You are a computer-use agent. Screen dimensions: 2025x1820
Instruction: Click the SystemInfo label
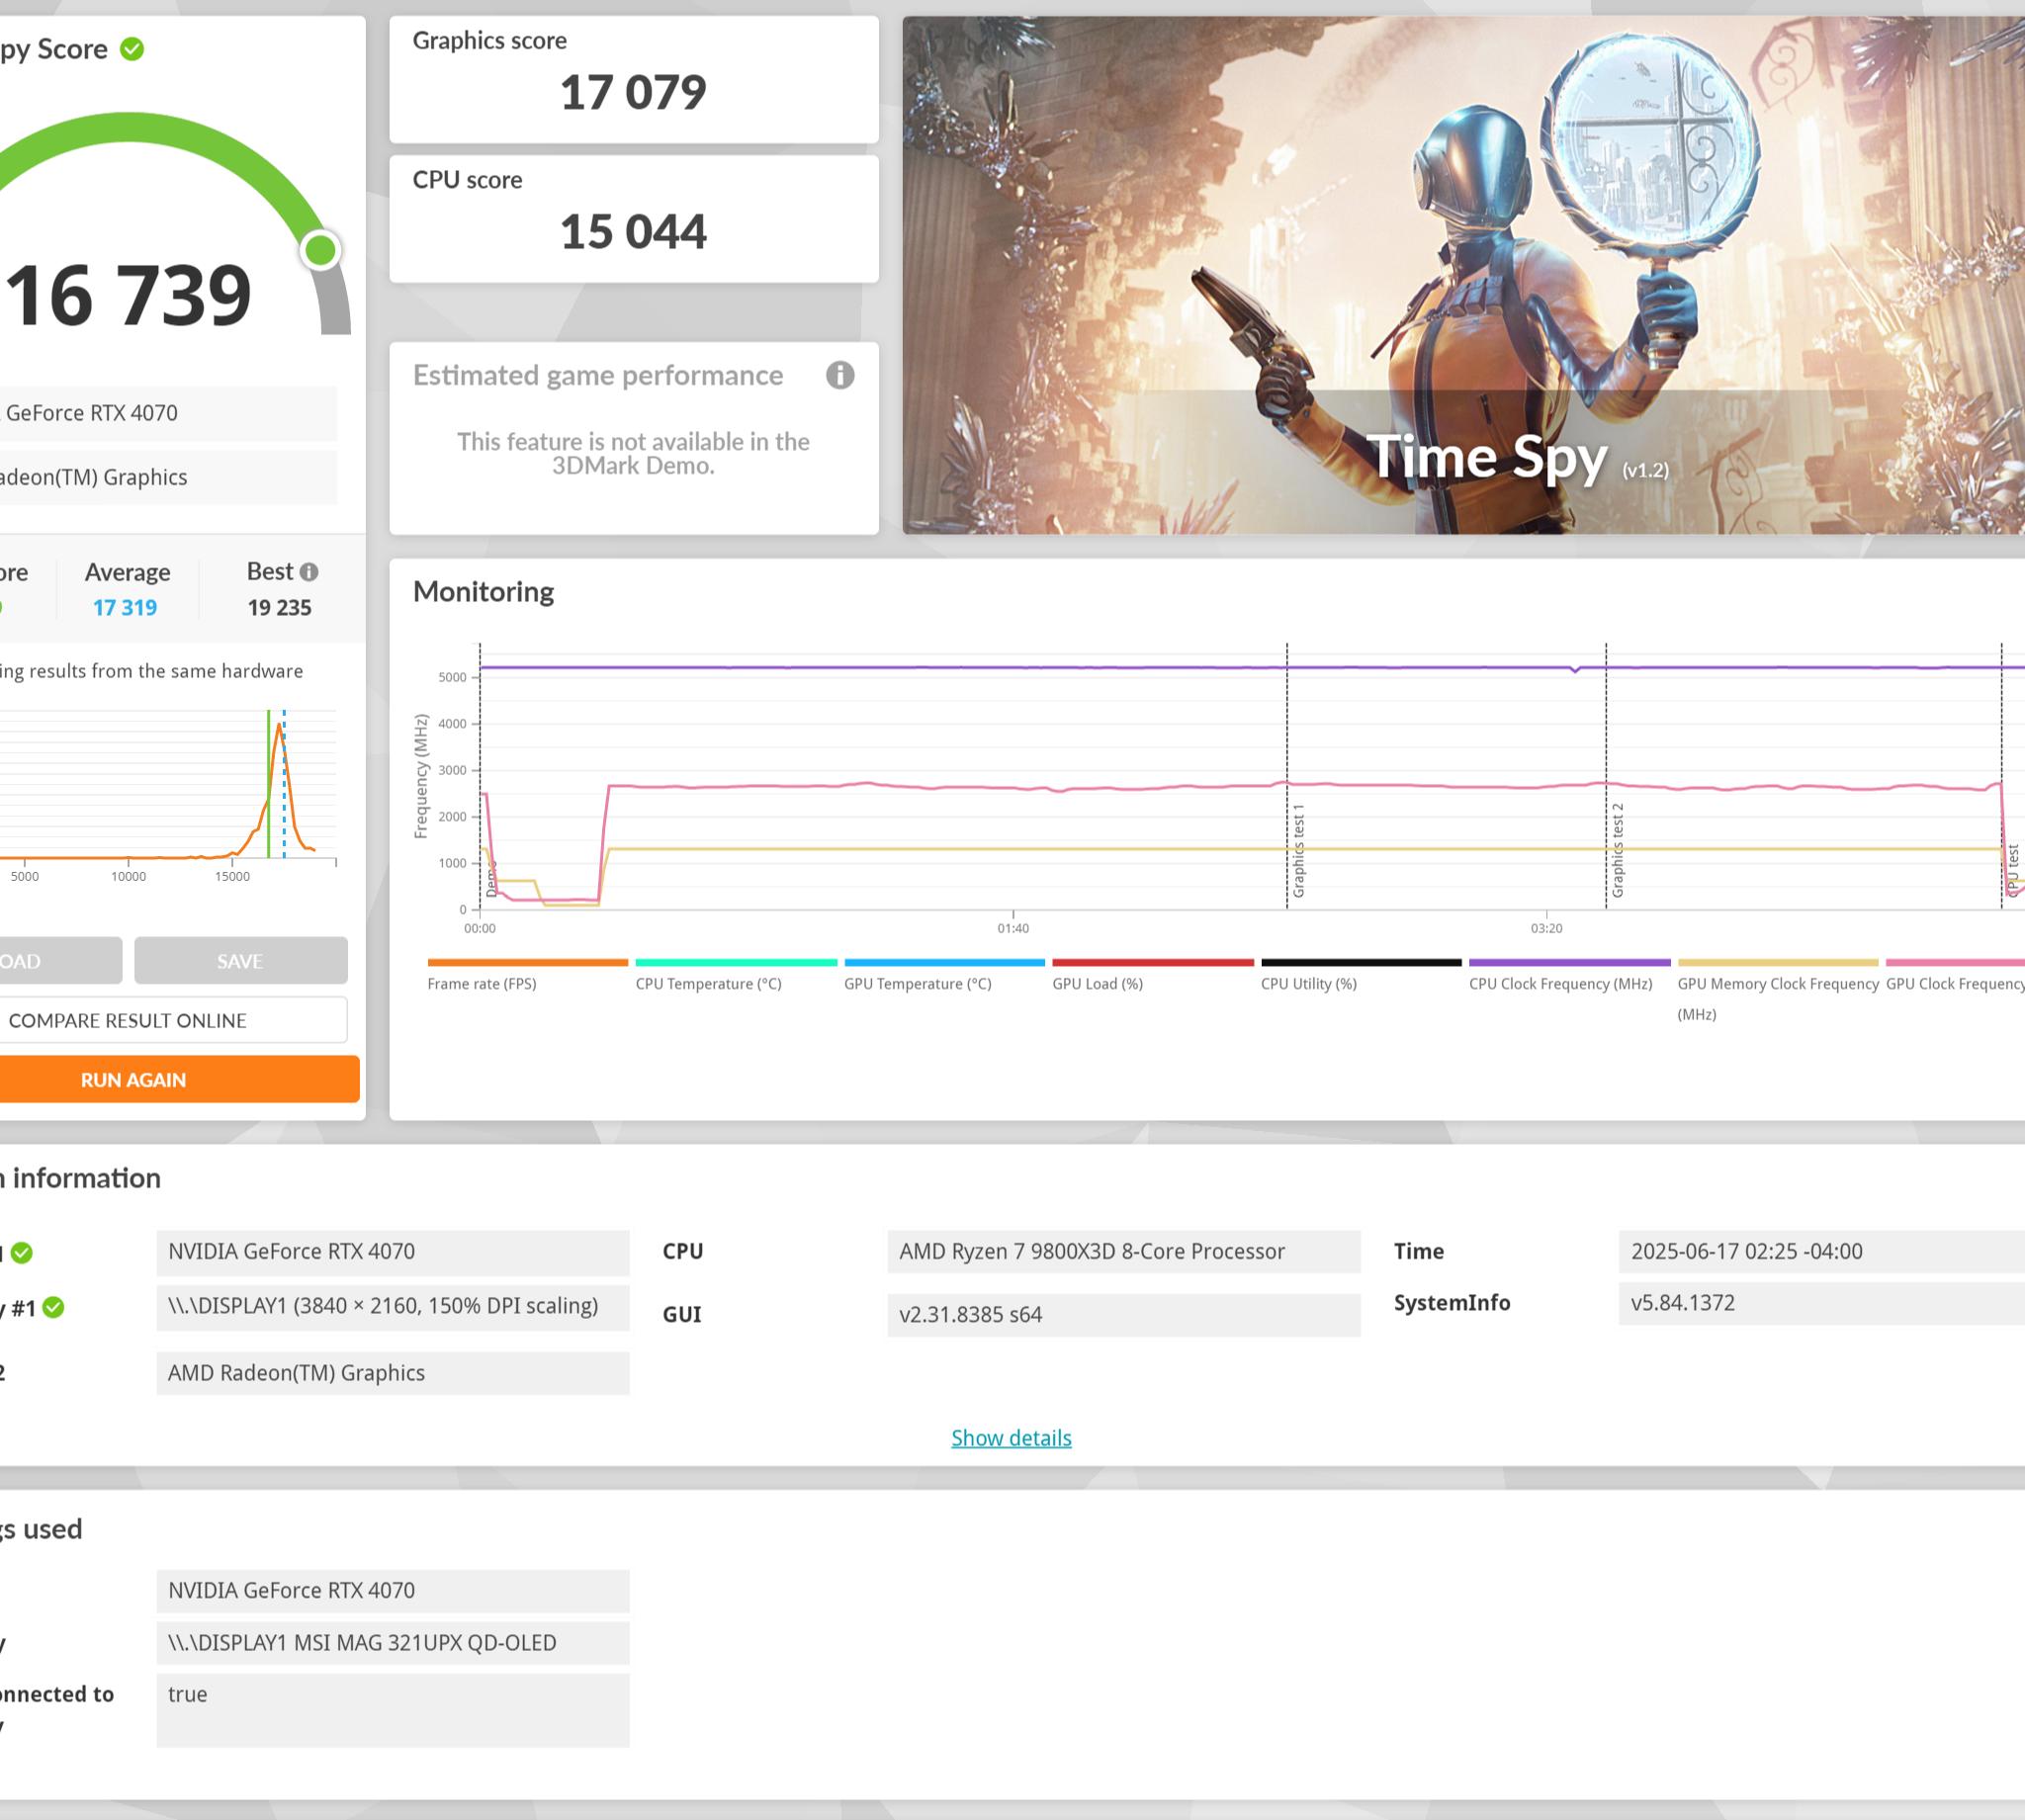click(x=1452, y=1303)
